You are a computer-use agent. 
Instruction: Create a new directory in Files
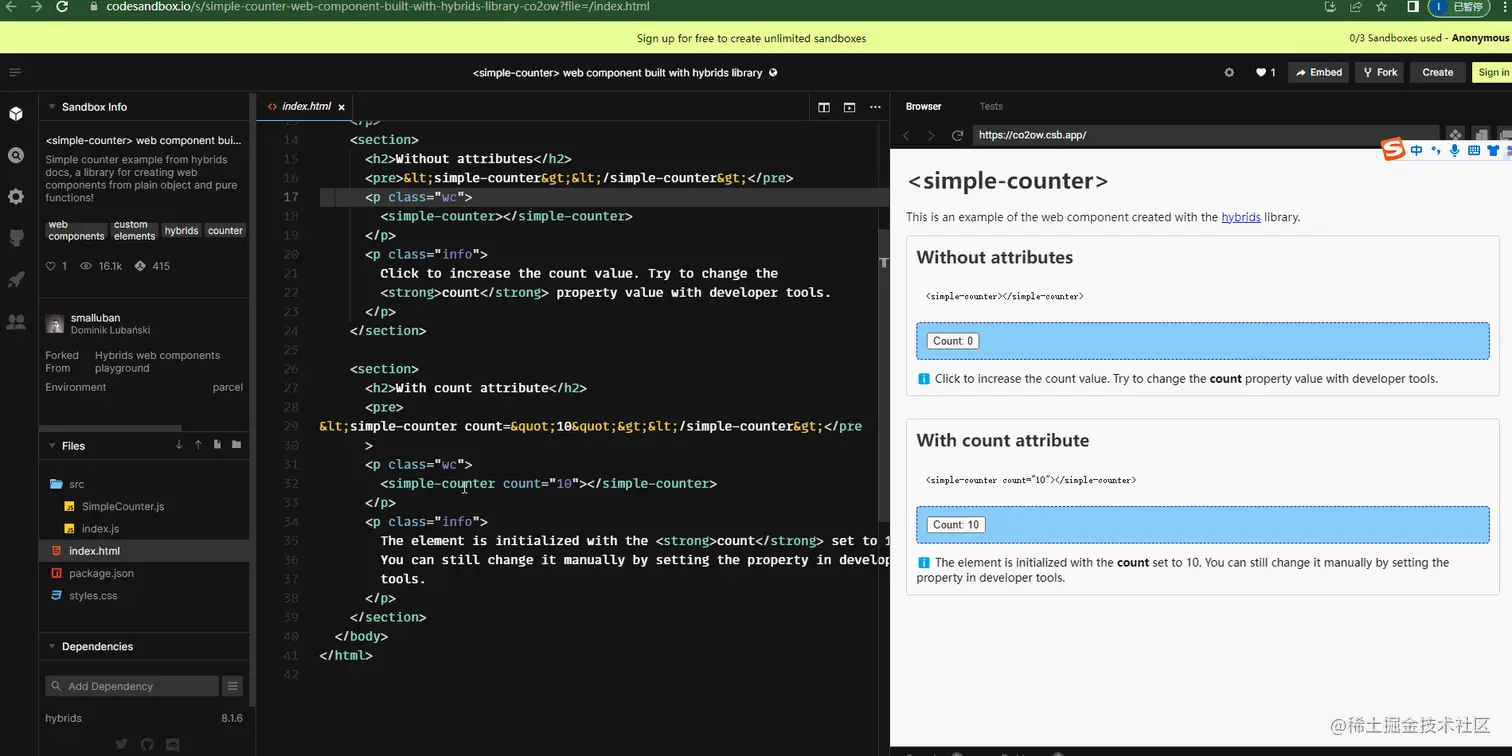pyautogui.click(x=236, y=445)
